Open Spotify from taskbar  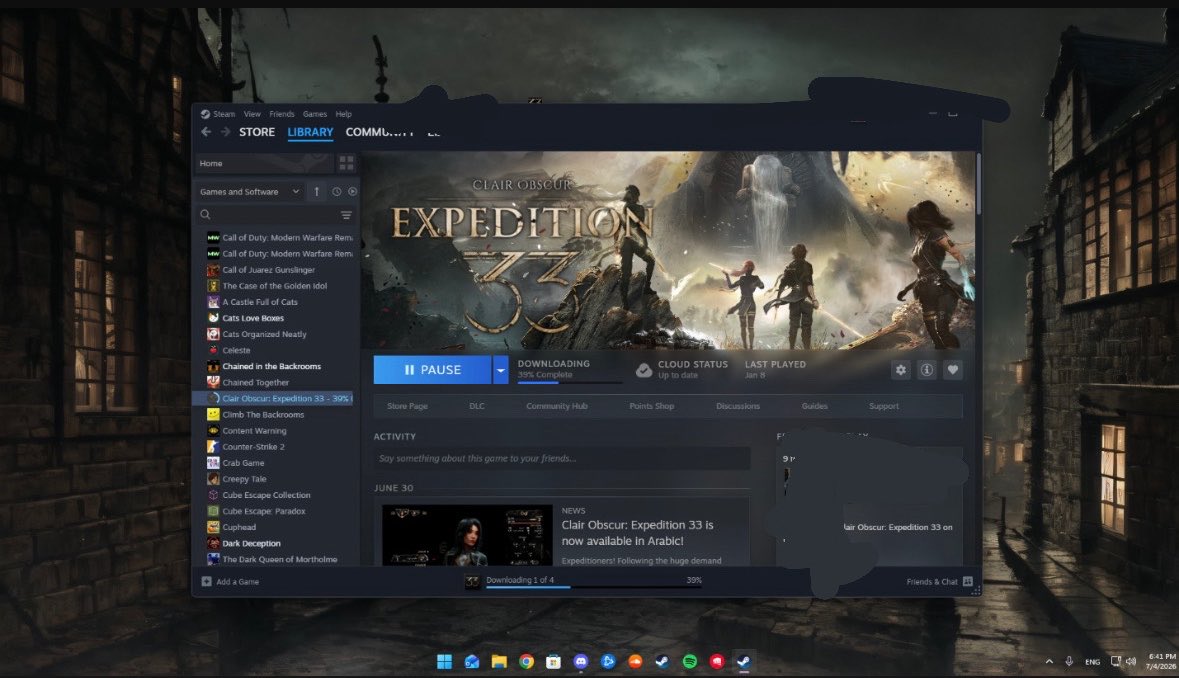point(690,661)
